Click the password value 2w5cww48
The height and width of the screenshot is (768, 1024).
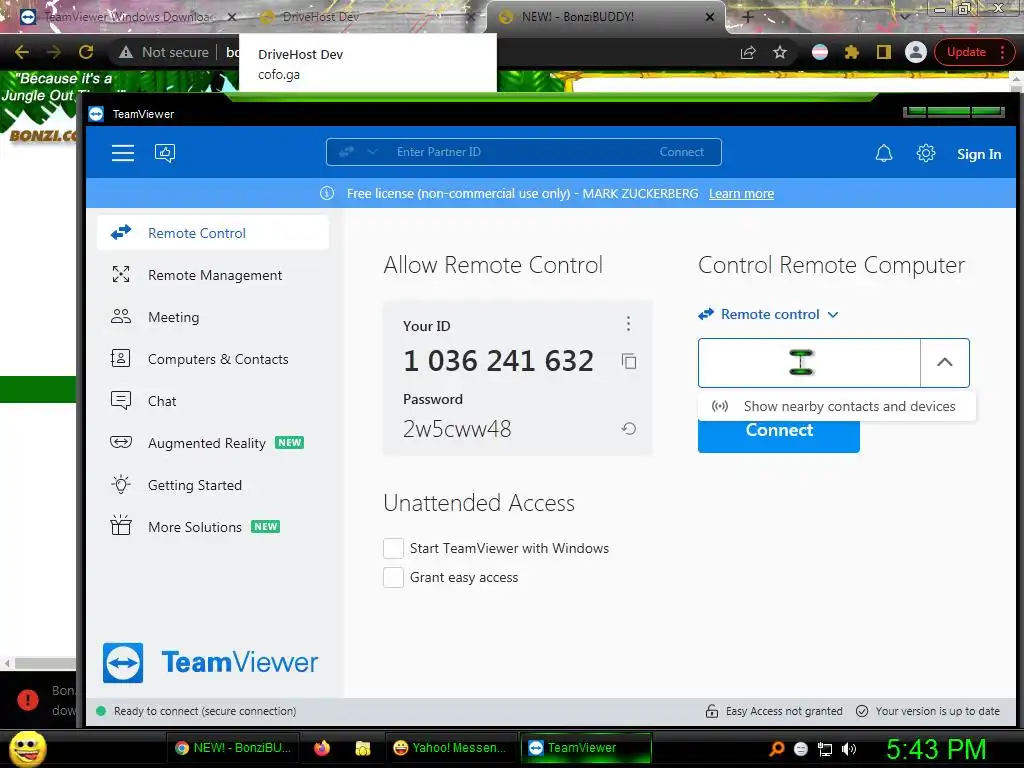pos(457,429)
